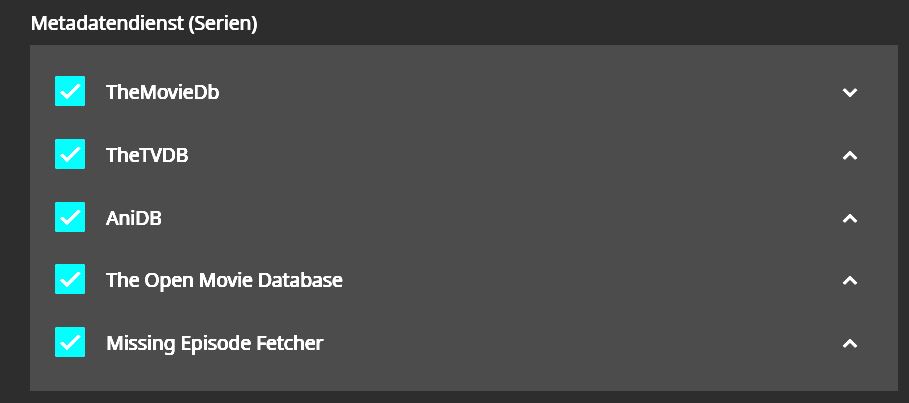Deselect the Missing Episode Fetcher checkbox

click(70, 342)
